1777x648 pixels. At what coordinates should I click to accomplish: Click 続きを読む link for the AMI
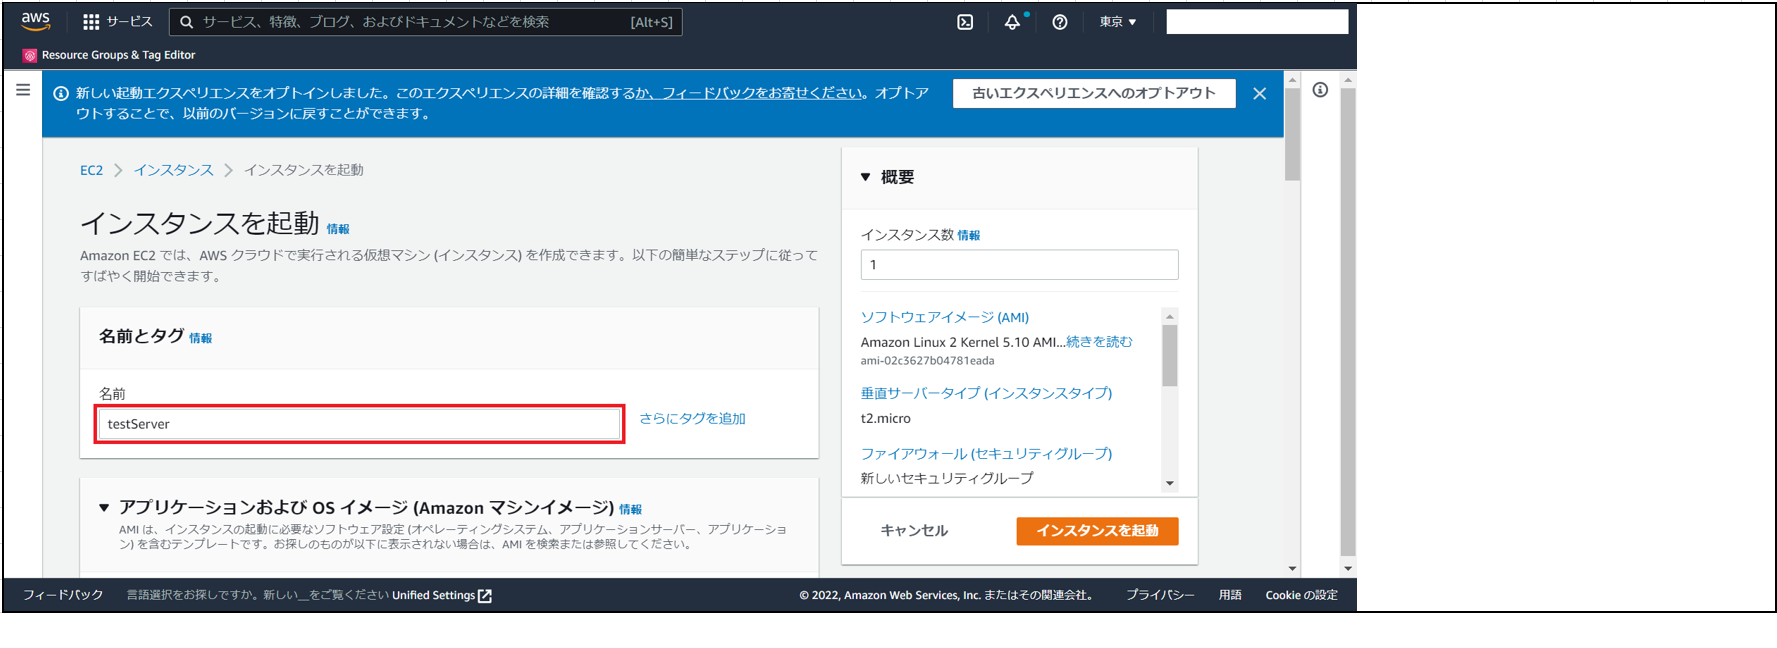pos(1099,342)
